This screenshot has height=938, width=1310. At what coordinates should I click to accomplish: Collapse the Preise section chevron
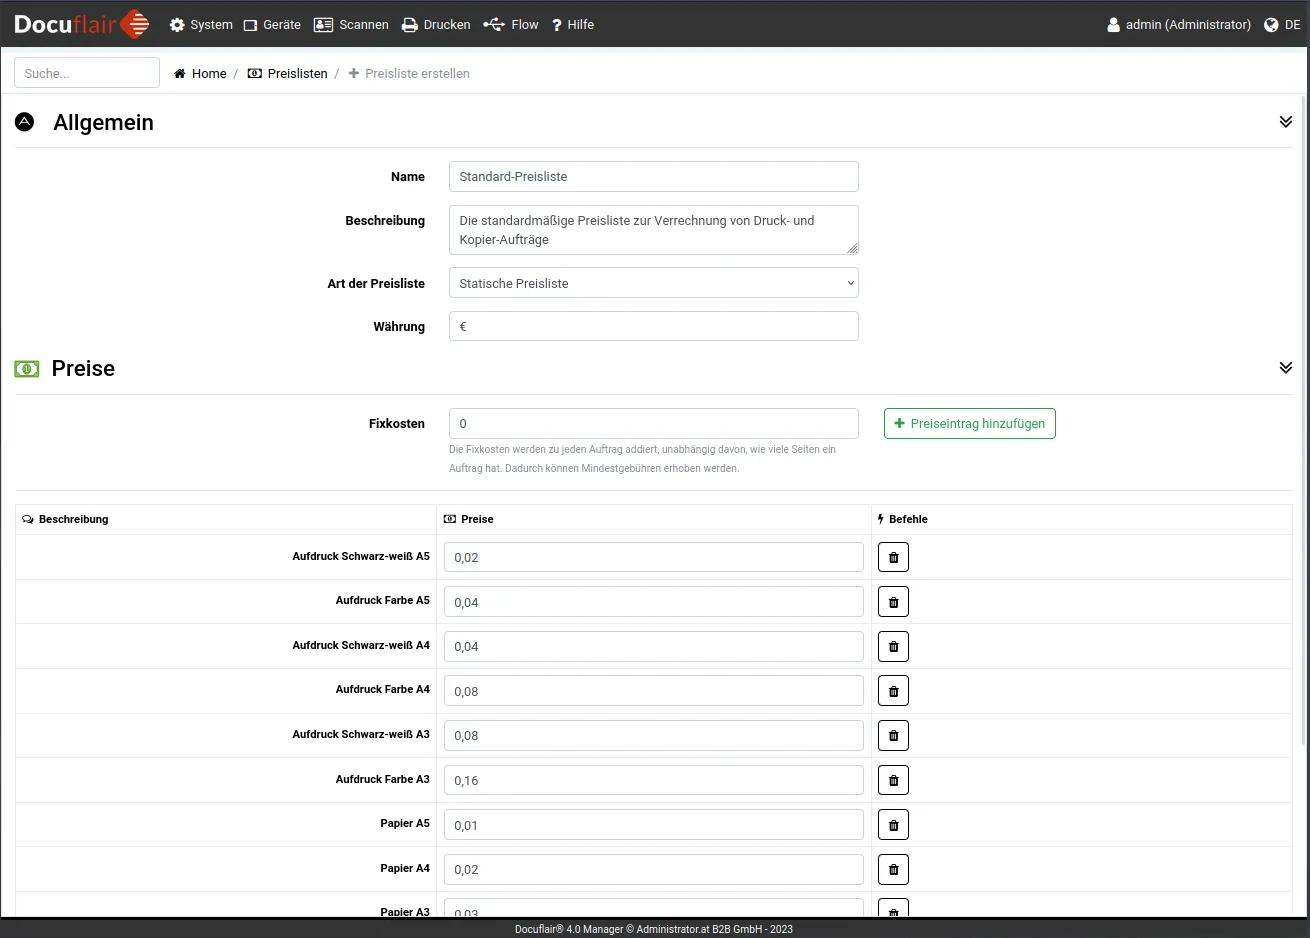point(1285,368)
